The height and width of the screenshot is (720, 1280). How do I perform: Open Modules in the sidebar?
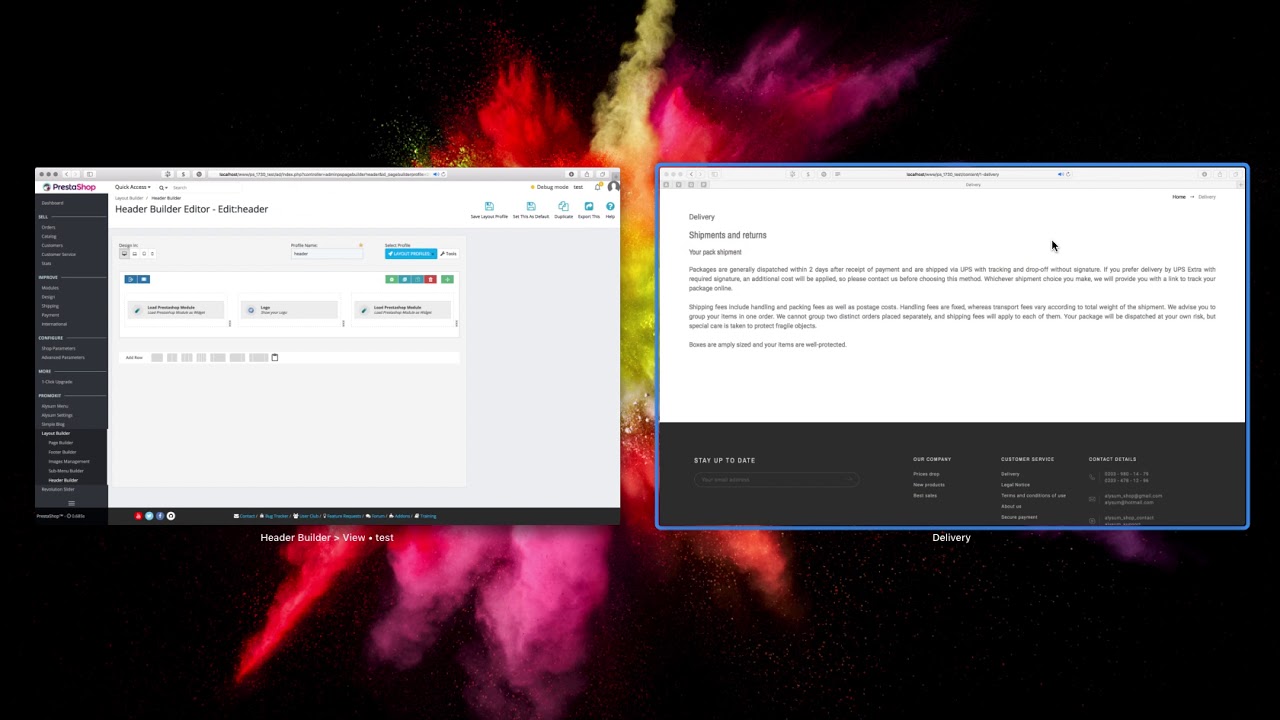point(50,288)
